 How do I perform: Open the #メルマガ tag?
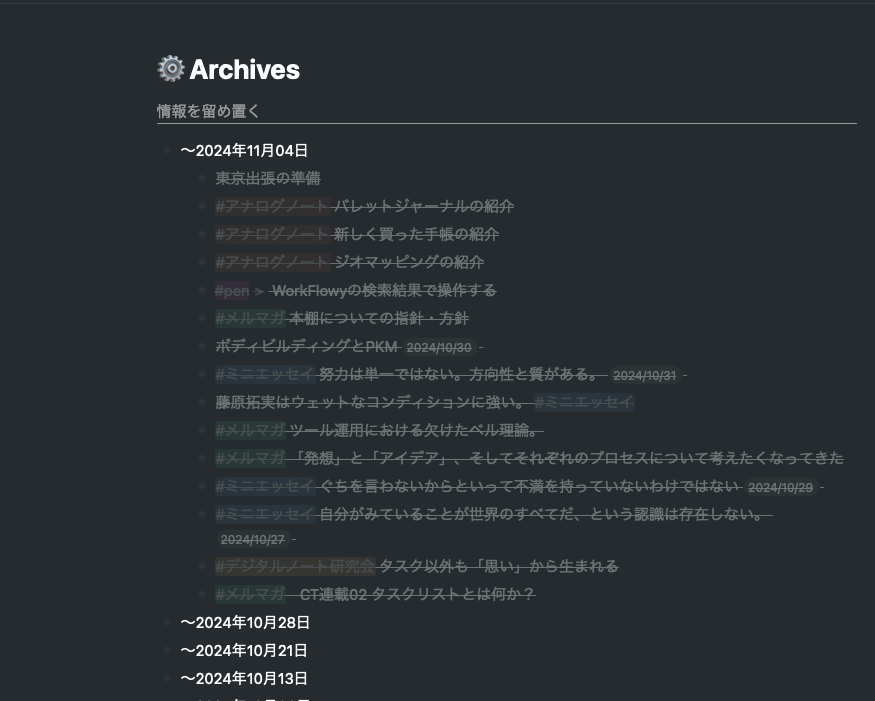[250, 318]
